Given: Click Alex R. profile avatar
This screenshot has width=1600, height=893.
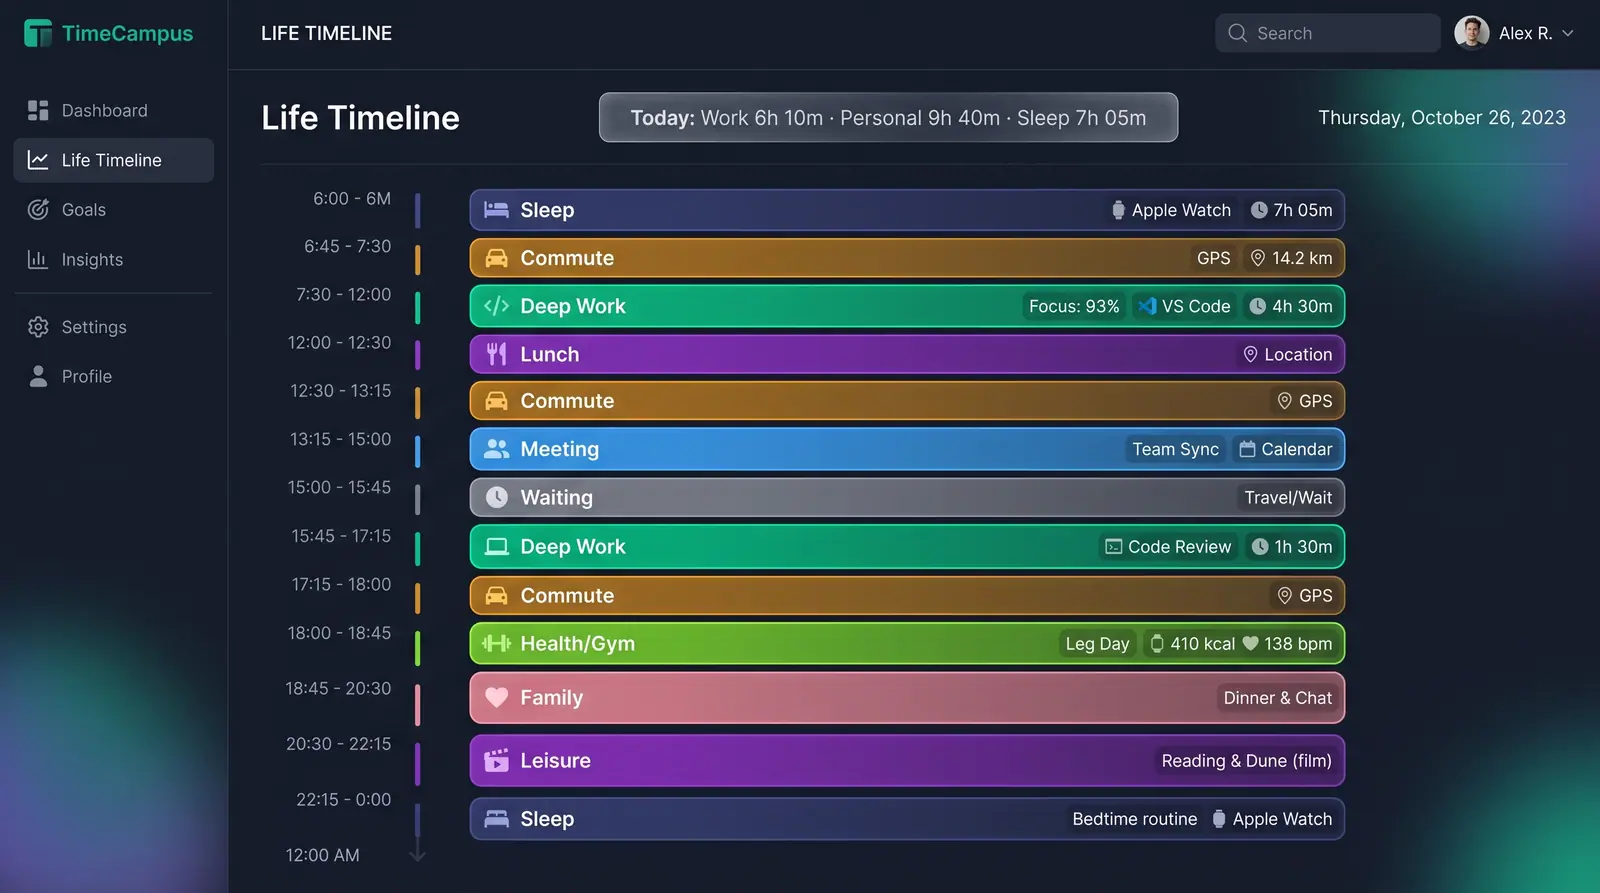Looking at the screenshot, I should pyautogui.click(x=1471, y=33).
